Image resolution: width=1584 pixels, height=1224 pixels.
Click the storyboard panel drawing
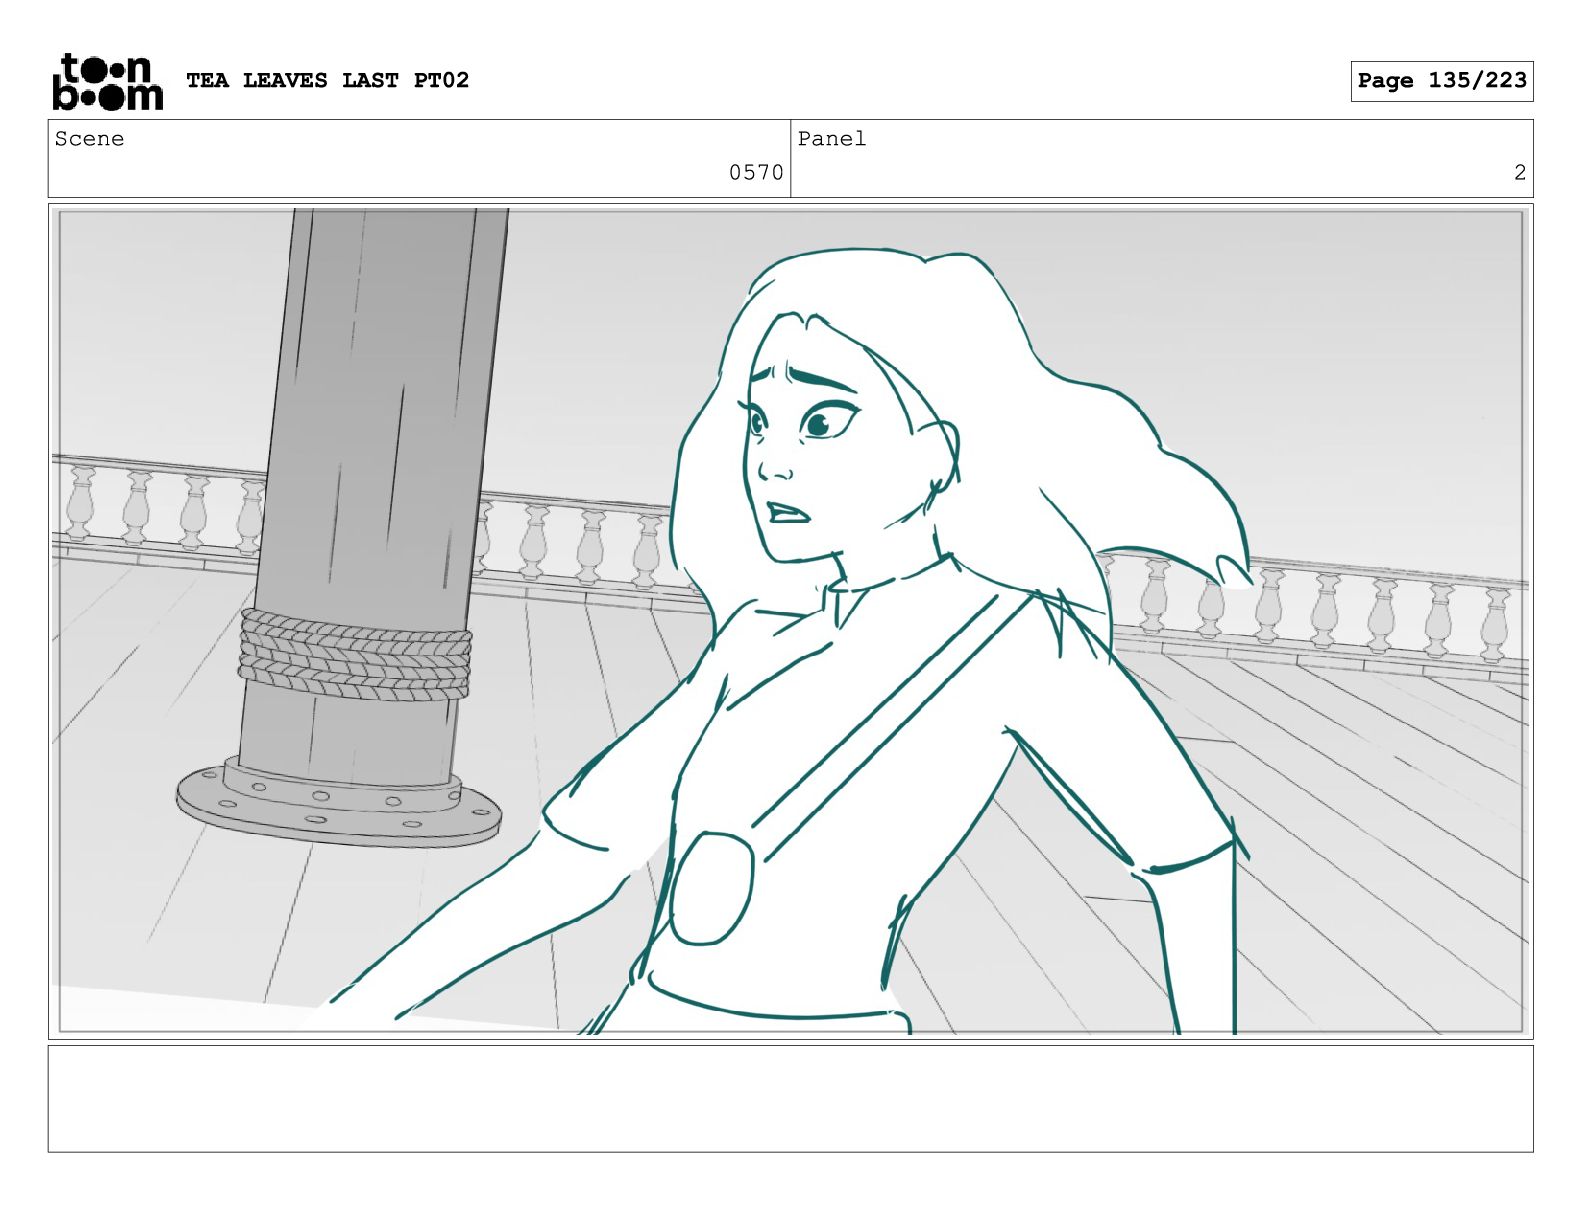click(790, 621)
